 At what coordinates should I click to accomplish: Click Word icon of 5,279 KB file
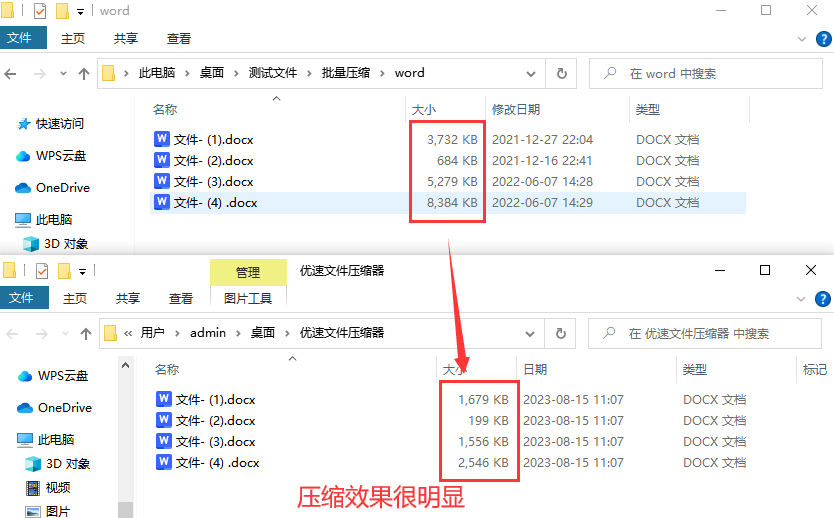point(162,181)
